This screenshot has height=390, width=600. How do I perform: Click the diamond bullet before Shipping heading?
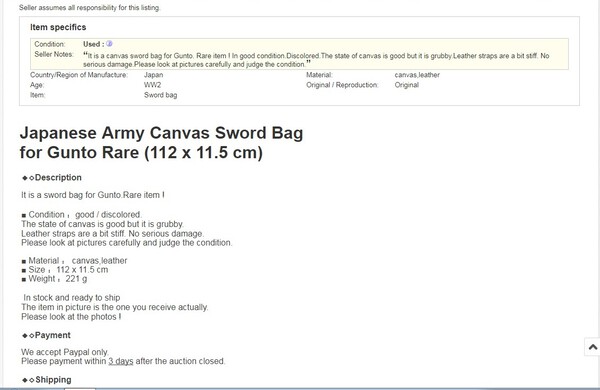coord(28,380)
